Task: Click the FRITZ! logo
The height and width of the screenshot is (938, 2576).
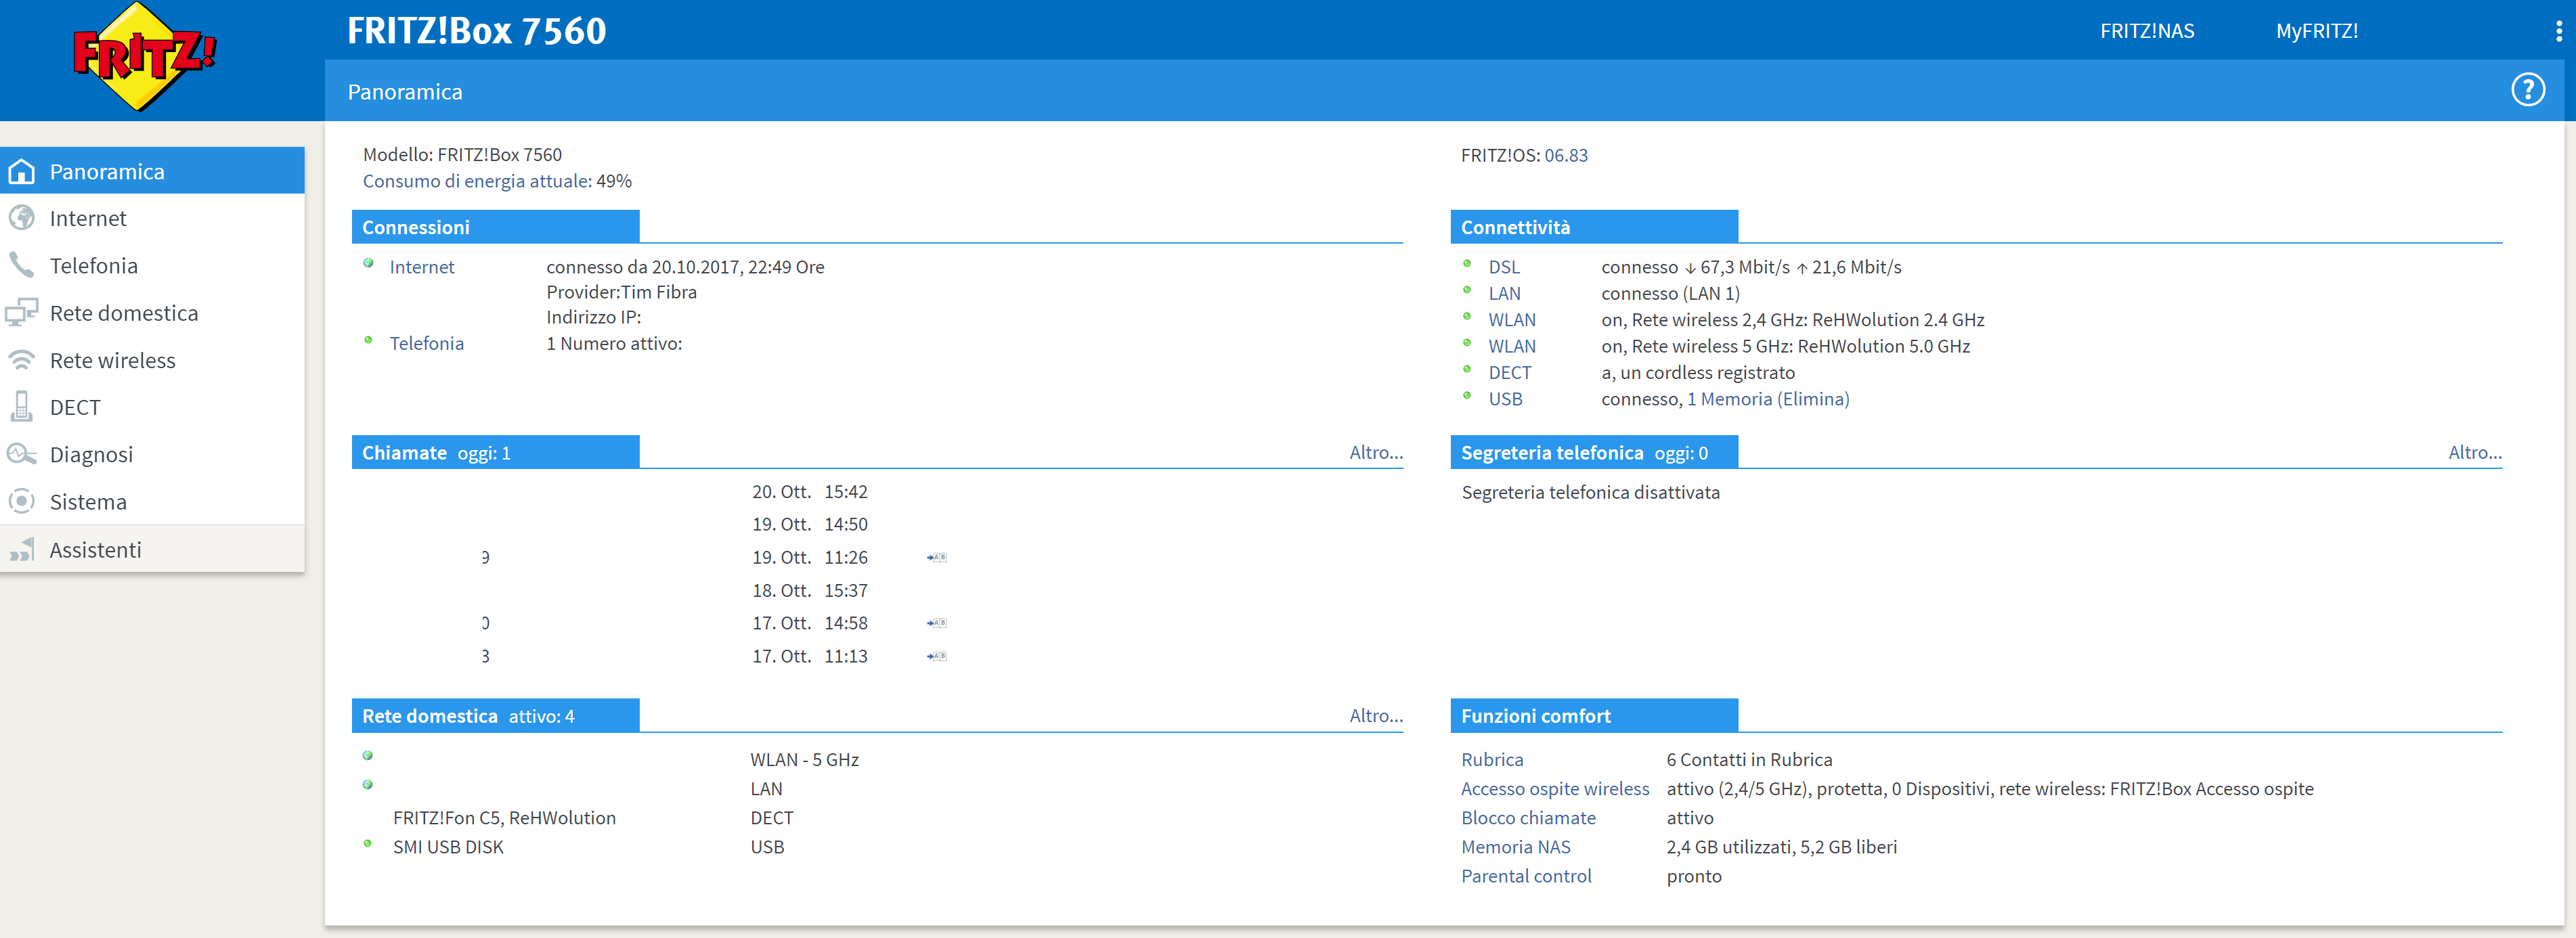Action: pyautogui.click(x=145, y=56)
